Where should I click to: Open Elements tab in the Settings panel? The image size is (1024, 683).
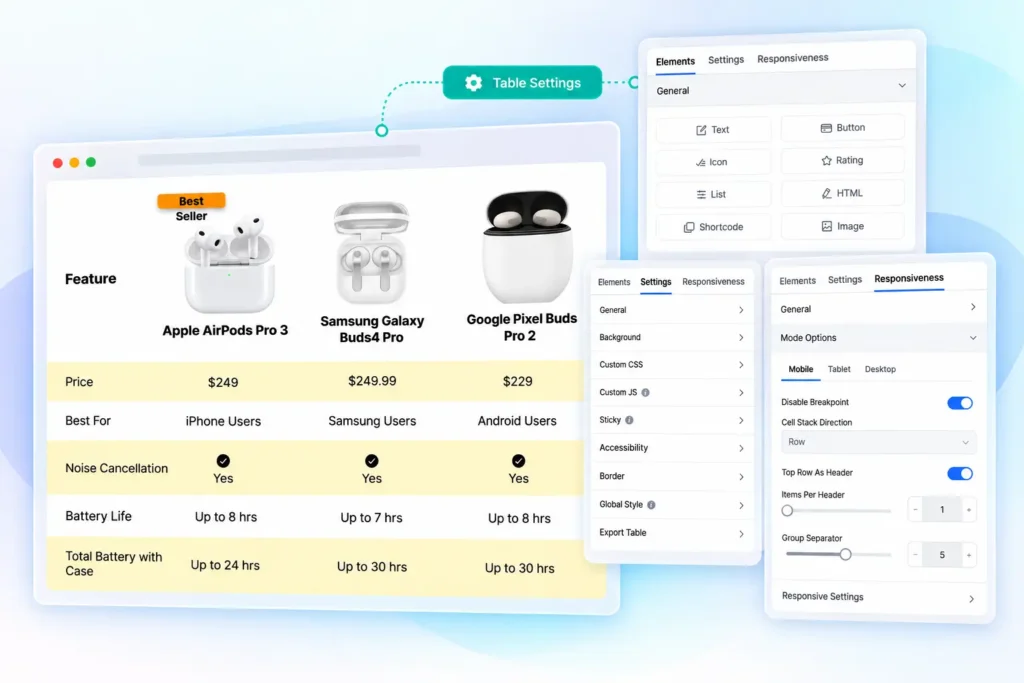click(614, 282)
